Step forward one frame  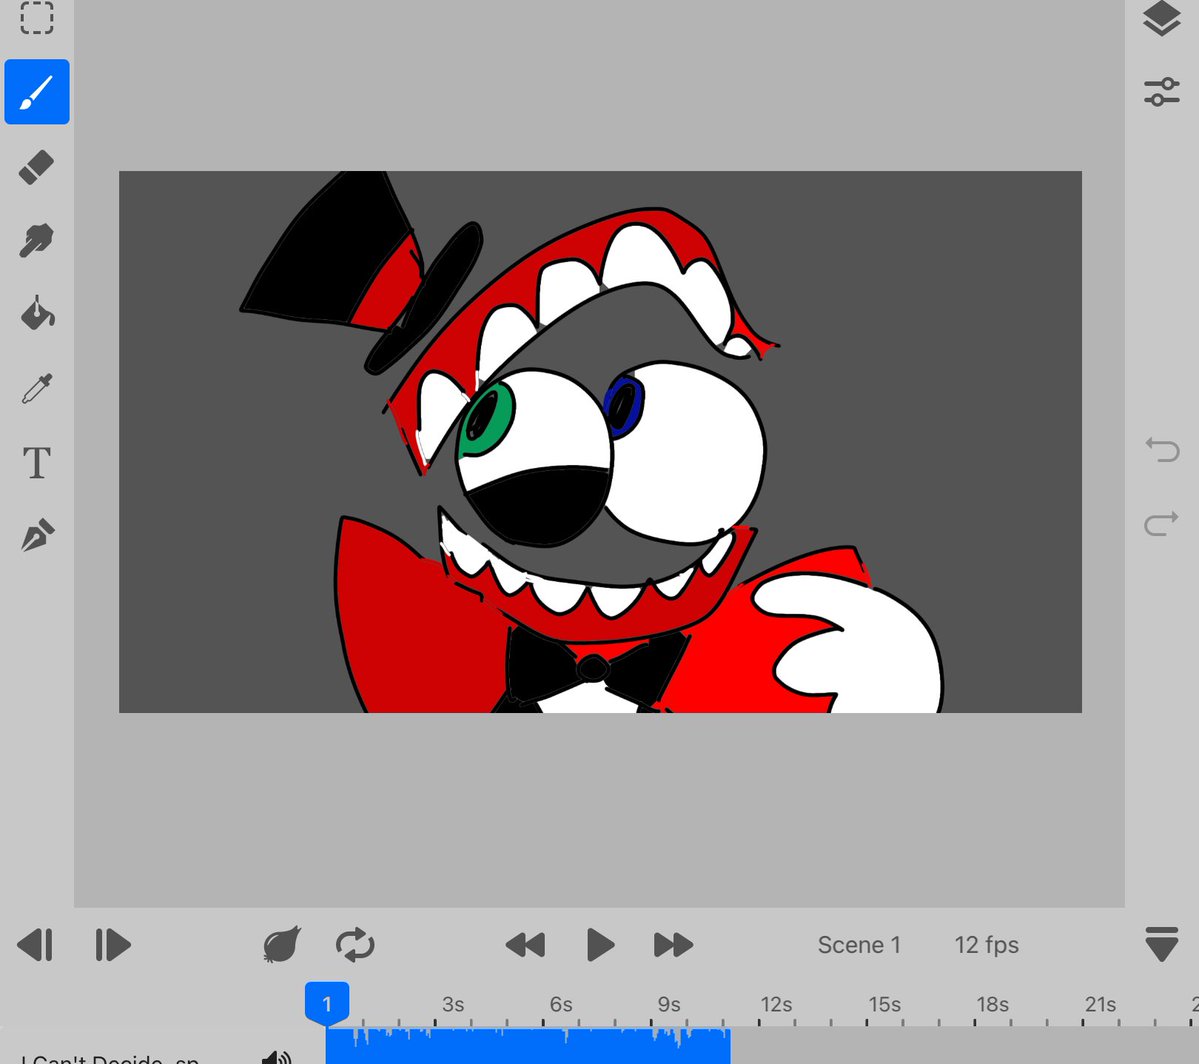click(x=112, y=945)
